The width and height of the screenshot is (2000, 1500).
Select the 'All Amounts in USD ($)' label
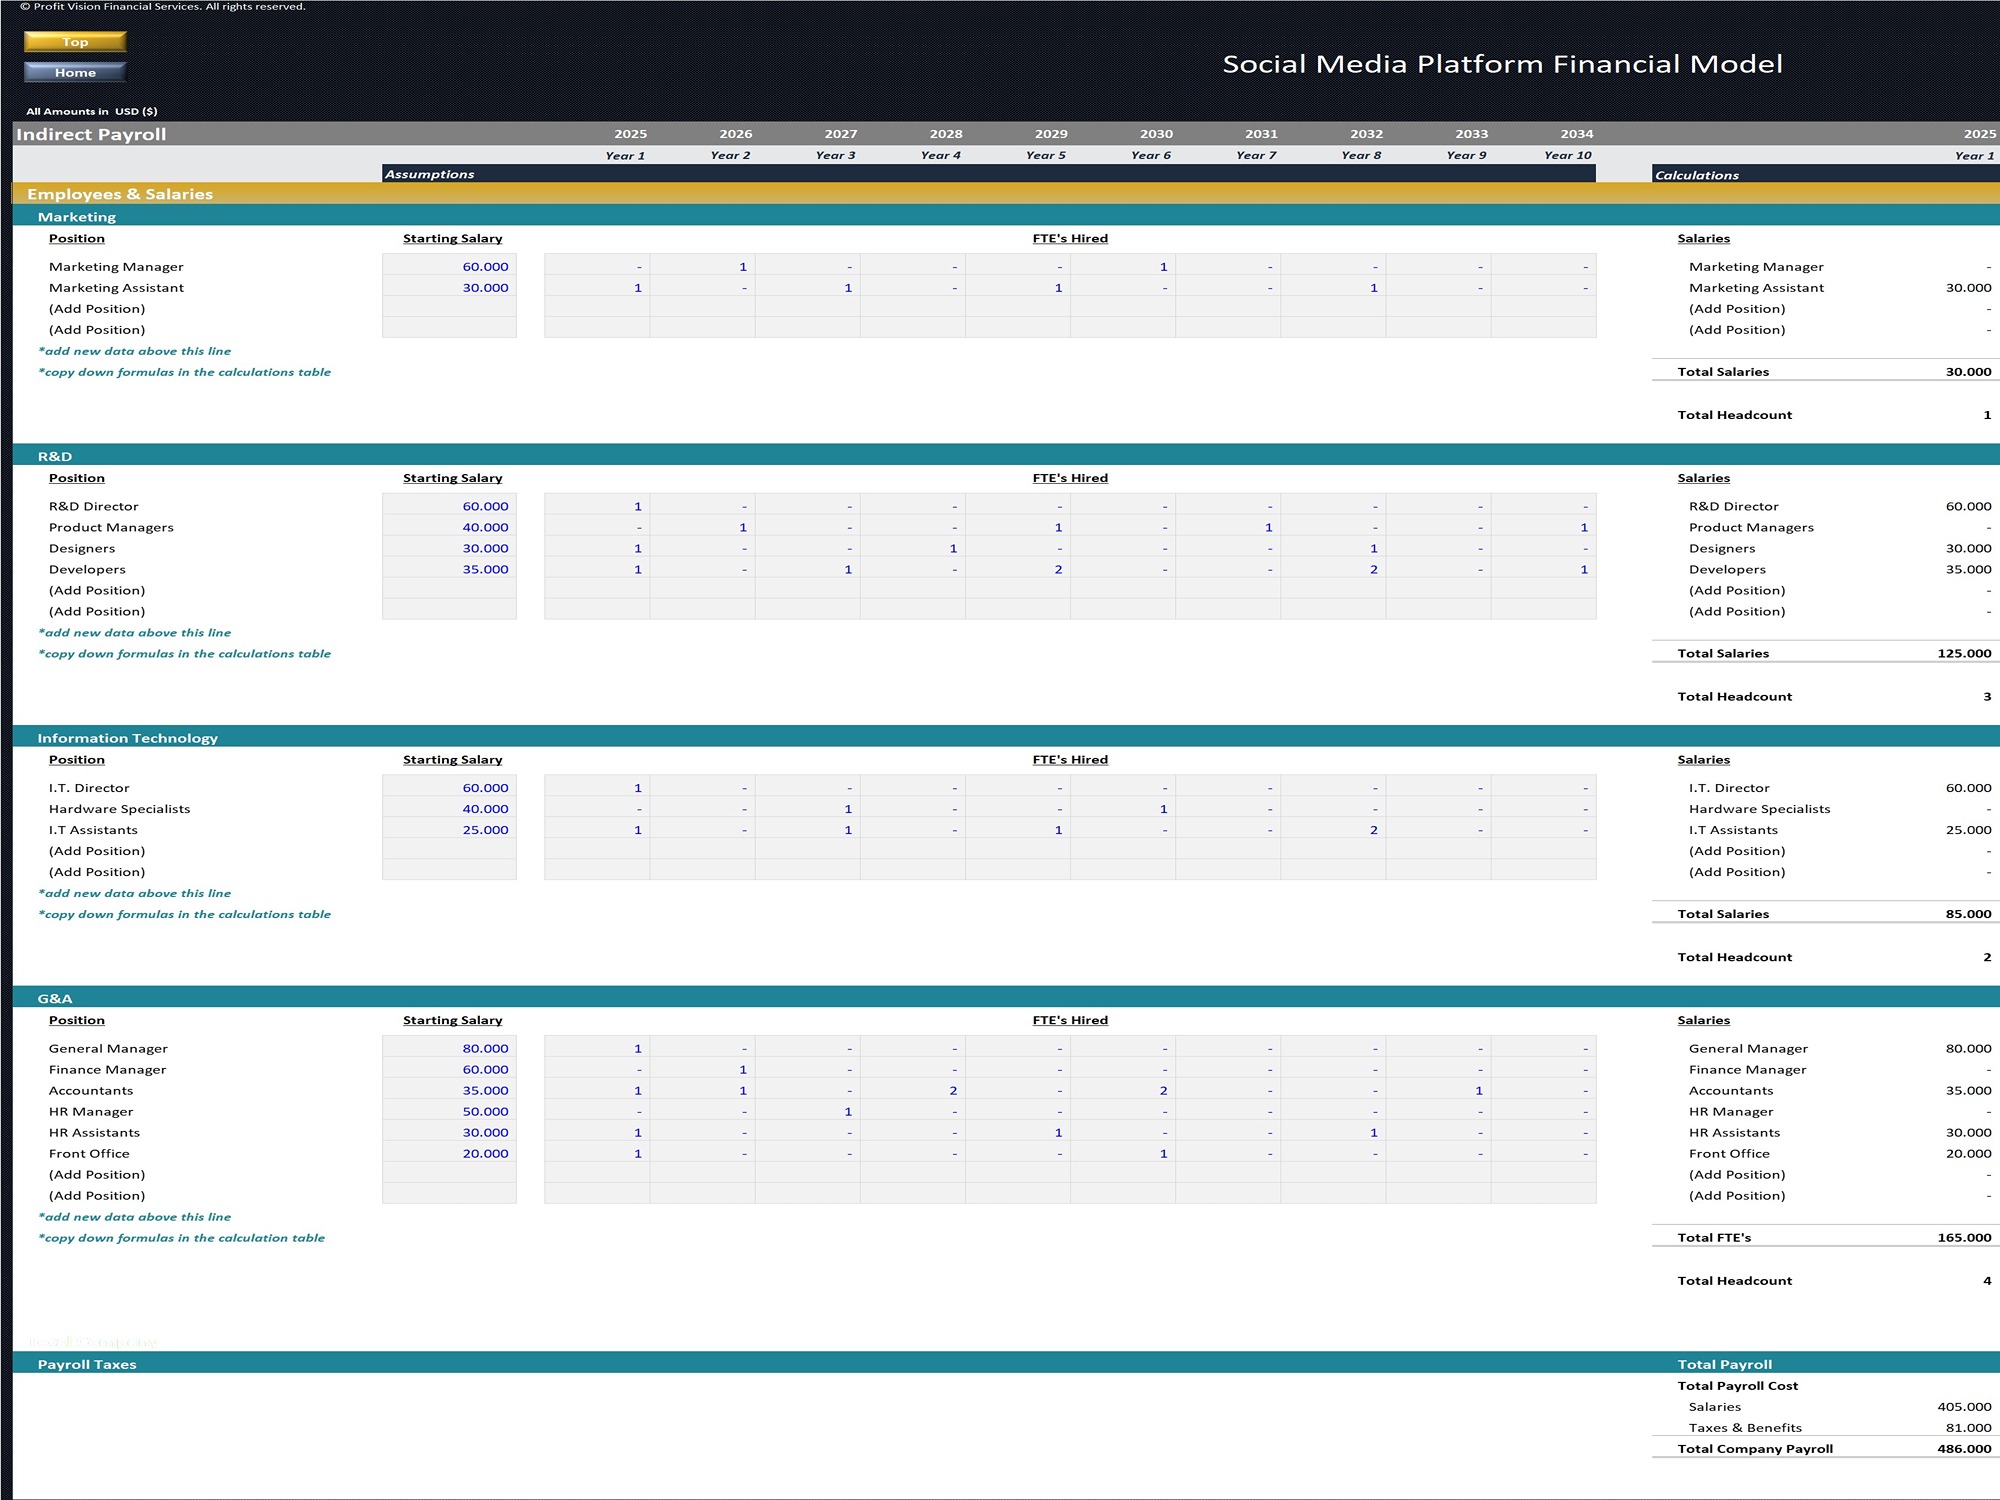click(92, 111)
